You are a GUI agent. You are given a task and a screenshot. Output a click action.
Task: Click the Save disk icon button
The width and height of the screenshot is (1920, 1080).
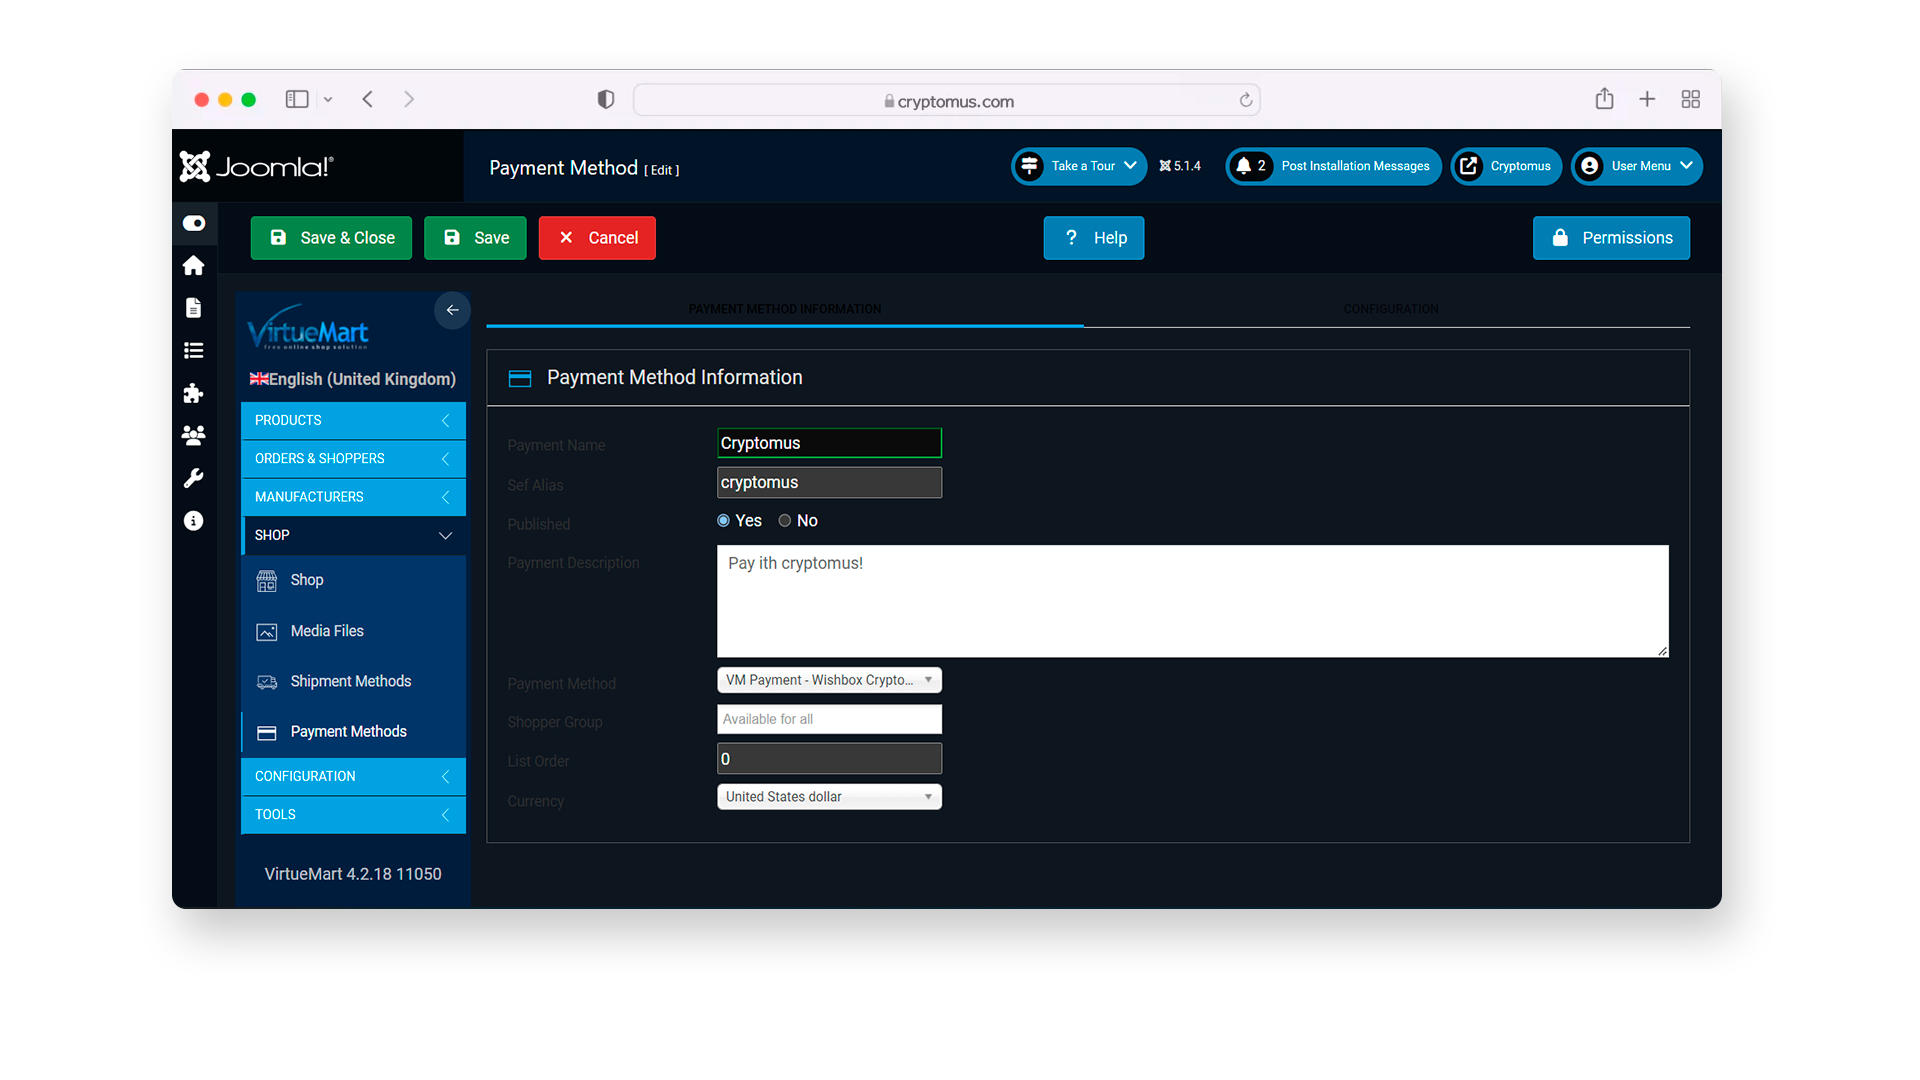[476, 237]
